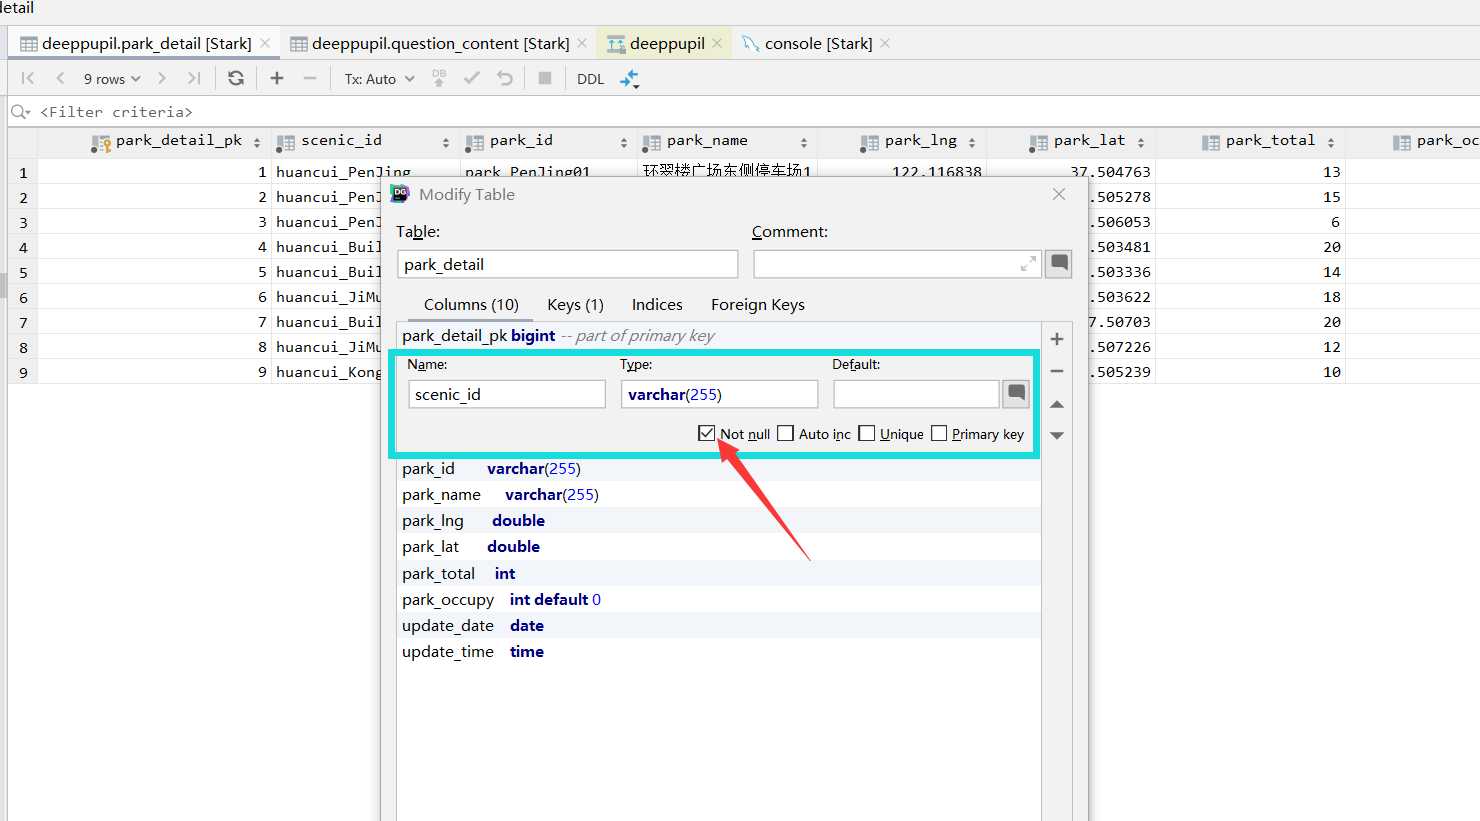Go to last page of rows
Viewport: 1480px width, 821px height.
[x=194, y=78]
